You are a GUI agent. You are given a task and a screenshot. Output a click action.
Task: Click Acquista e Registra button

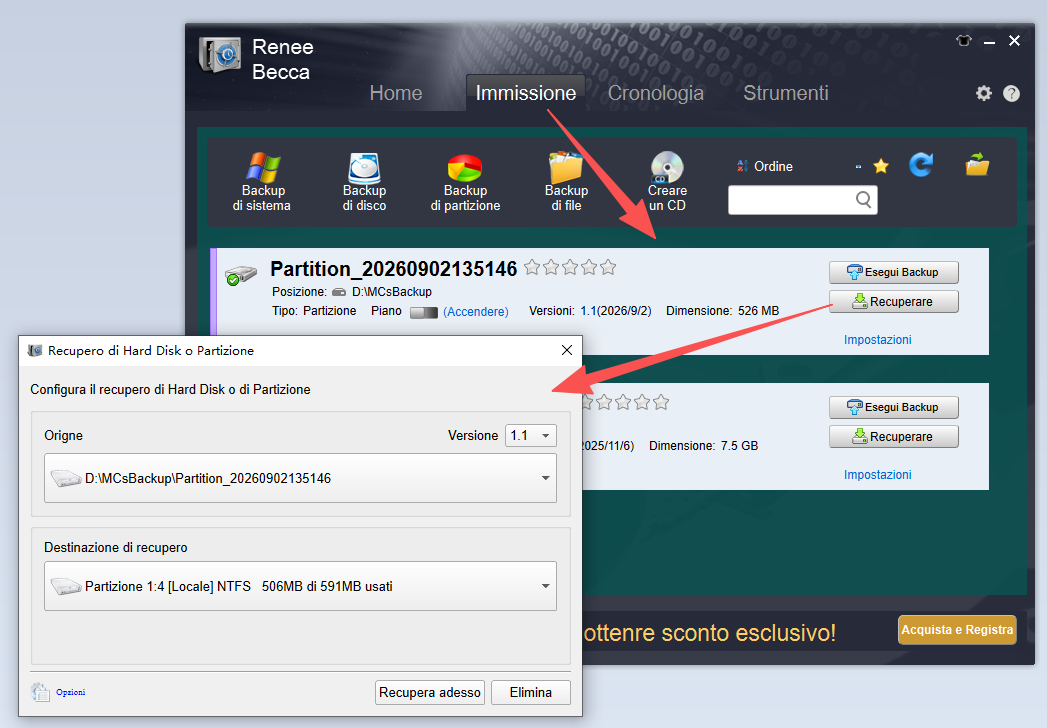(x=957, y=630)
